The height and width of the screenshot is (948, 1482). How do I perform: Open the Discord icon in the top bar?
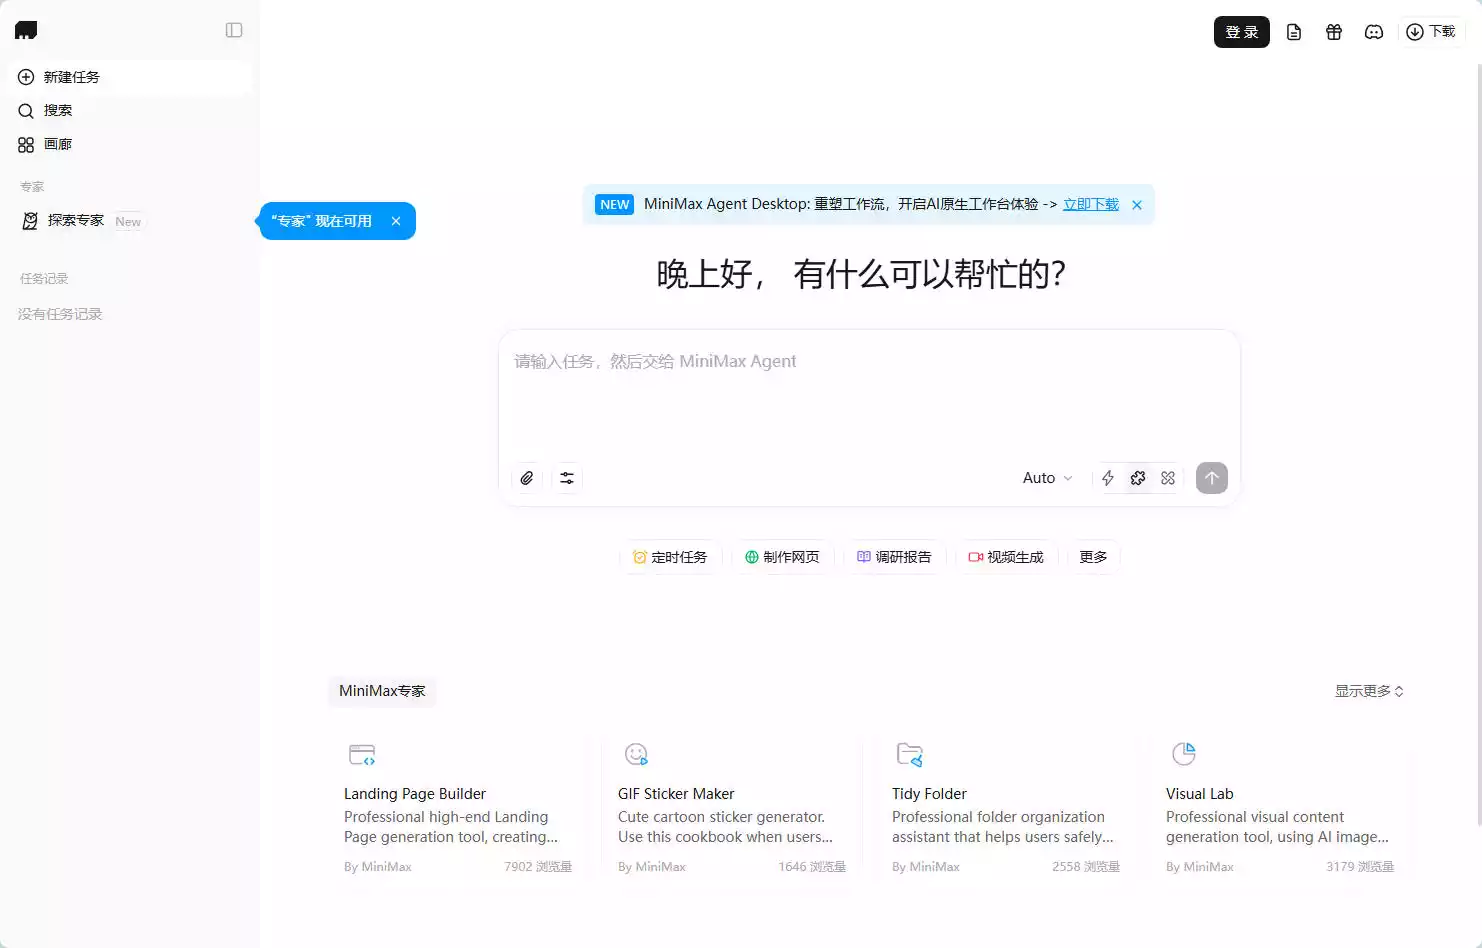(x=1374, y=32)
